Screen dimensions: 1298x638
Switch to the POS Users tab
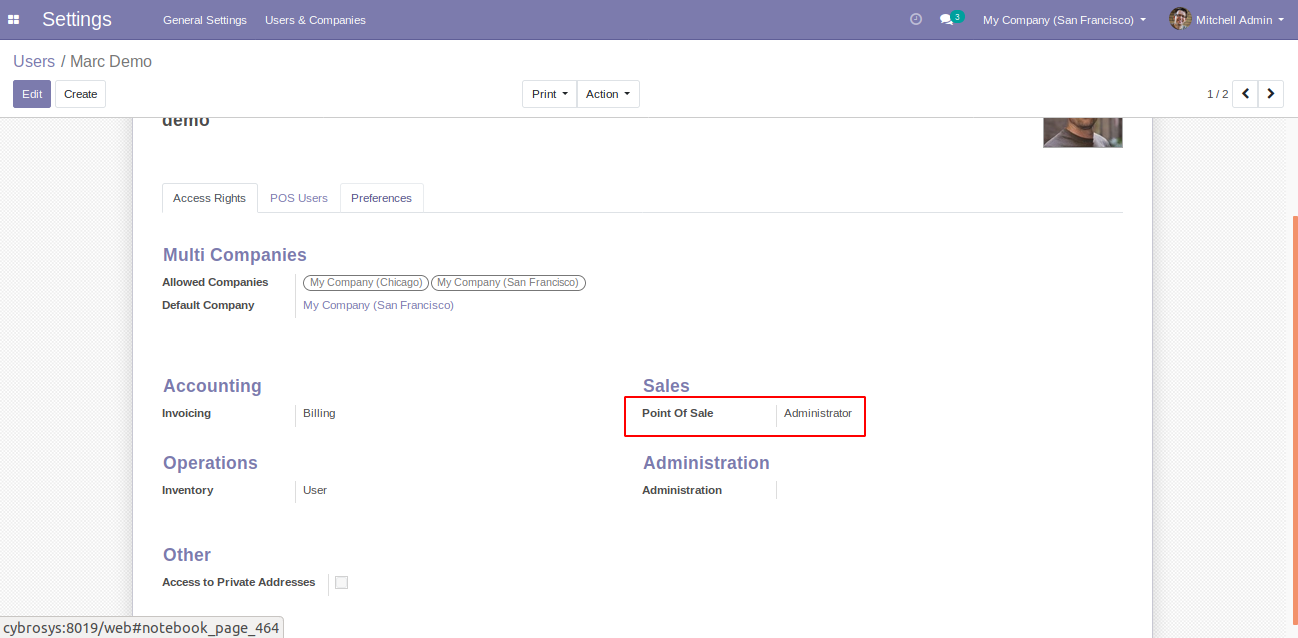pyautogui.click(x=299, y=198)
